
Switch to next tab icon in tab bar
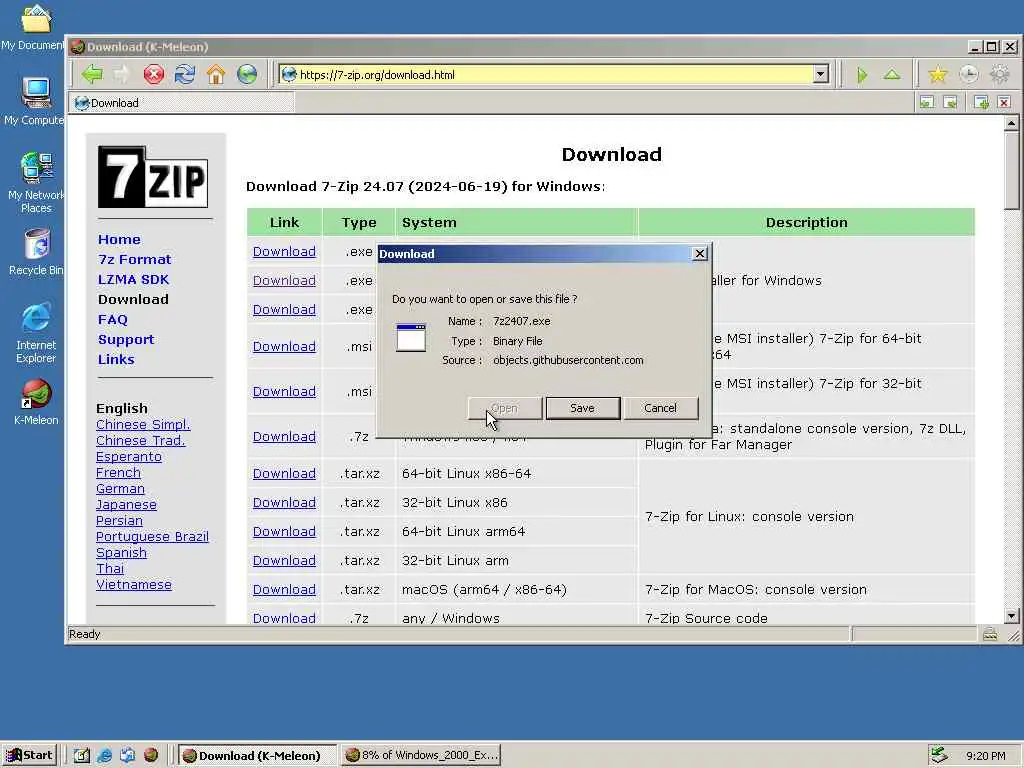coord(950,103)
